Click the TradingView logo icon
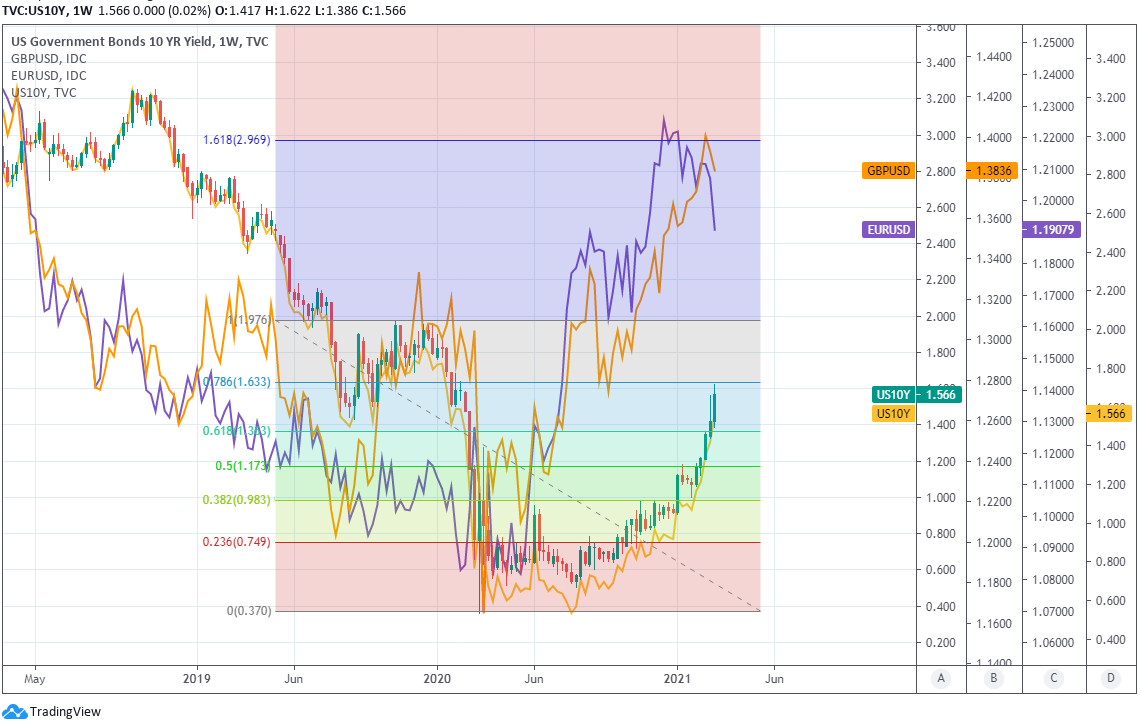The height and width of the screenshot is (723, 1141). (15, 711)
